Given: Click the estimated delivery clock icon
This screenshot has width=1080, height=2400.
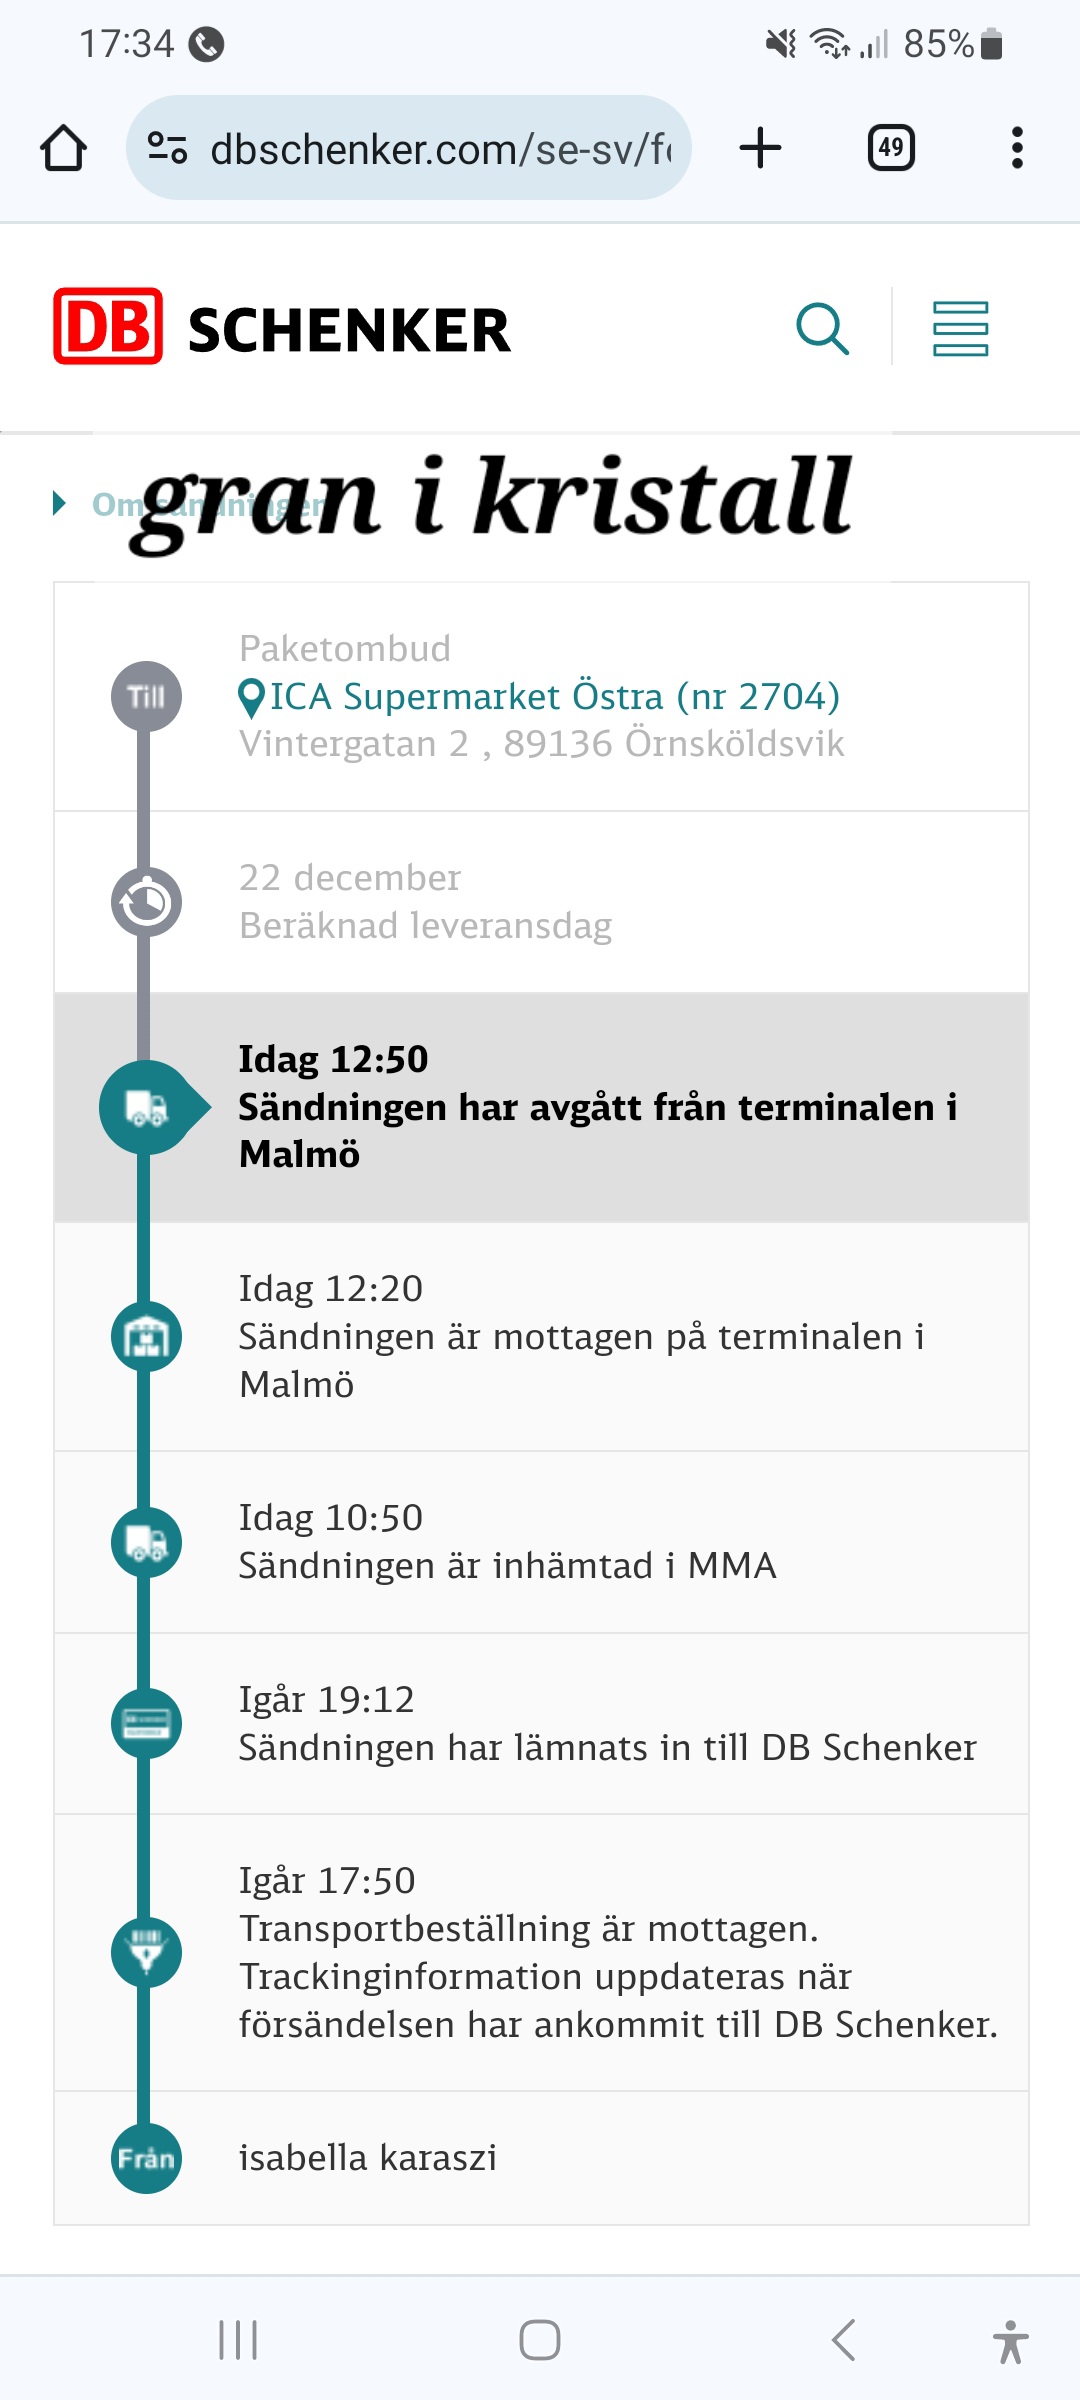Looking at the screenshot, I should pos(146,903).
